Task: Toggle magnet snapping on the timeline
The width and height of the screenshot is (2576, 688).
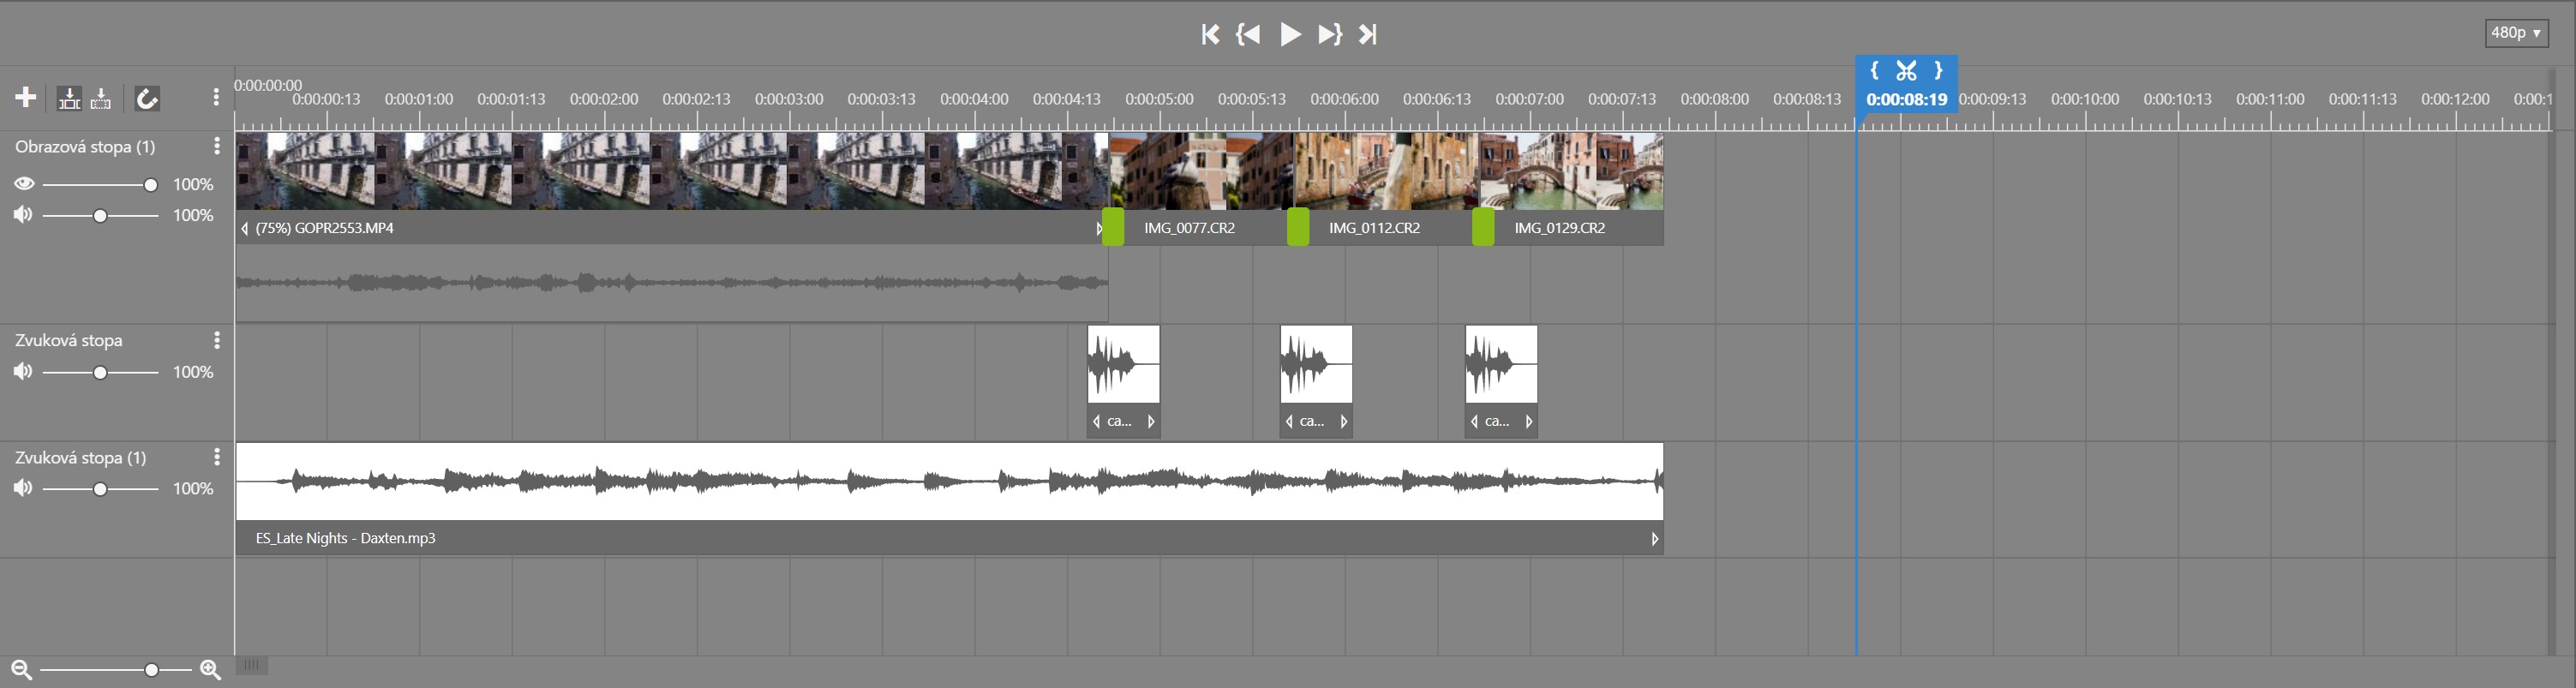Action: click(147, 98)
